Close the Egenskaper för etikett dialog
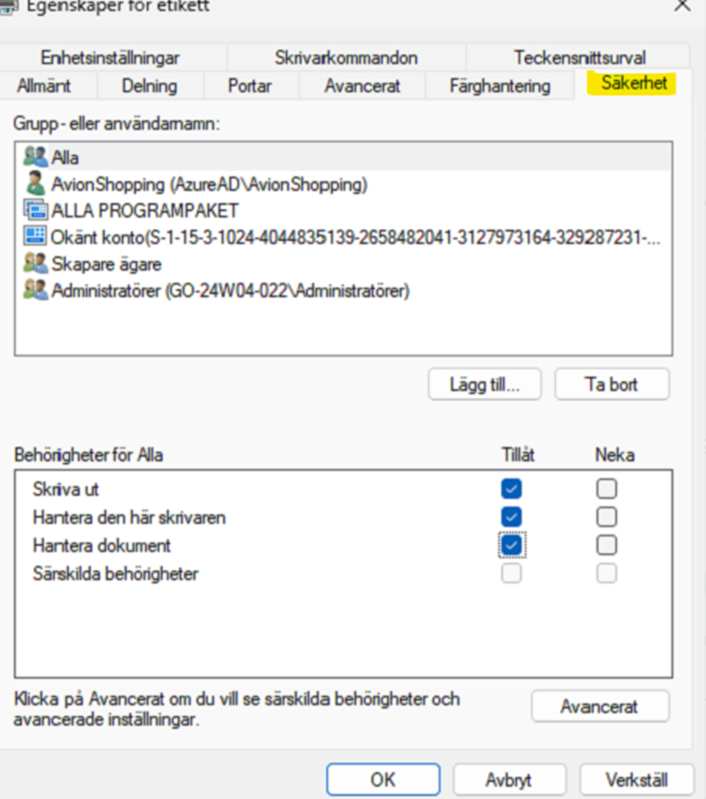The image size is (706, 799). click(683, 5)
